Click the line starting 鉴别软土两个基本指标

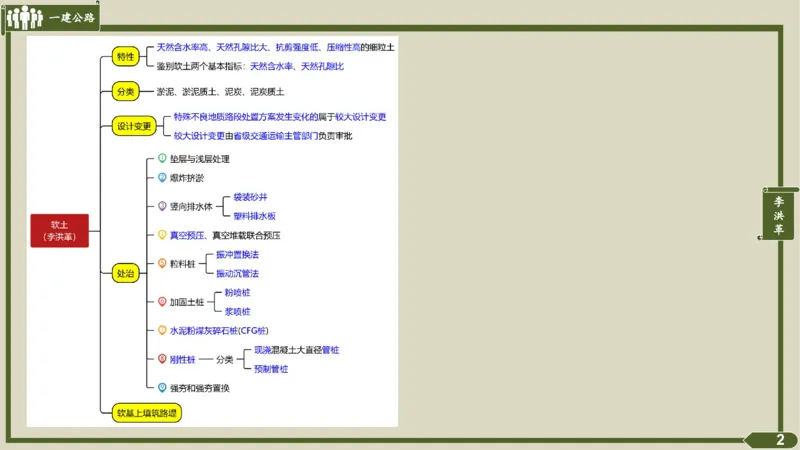(250, 66)
